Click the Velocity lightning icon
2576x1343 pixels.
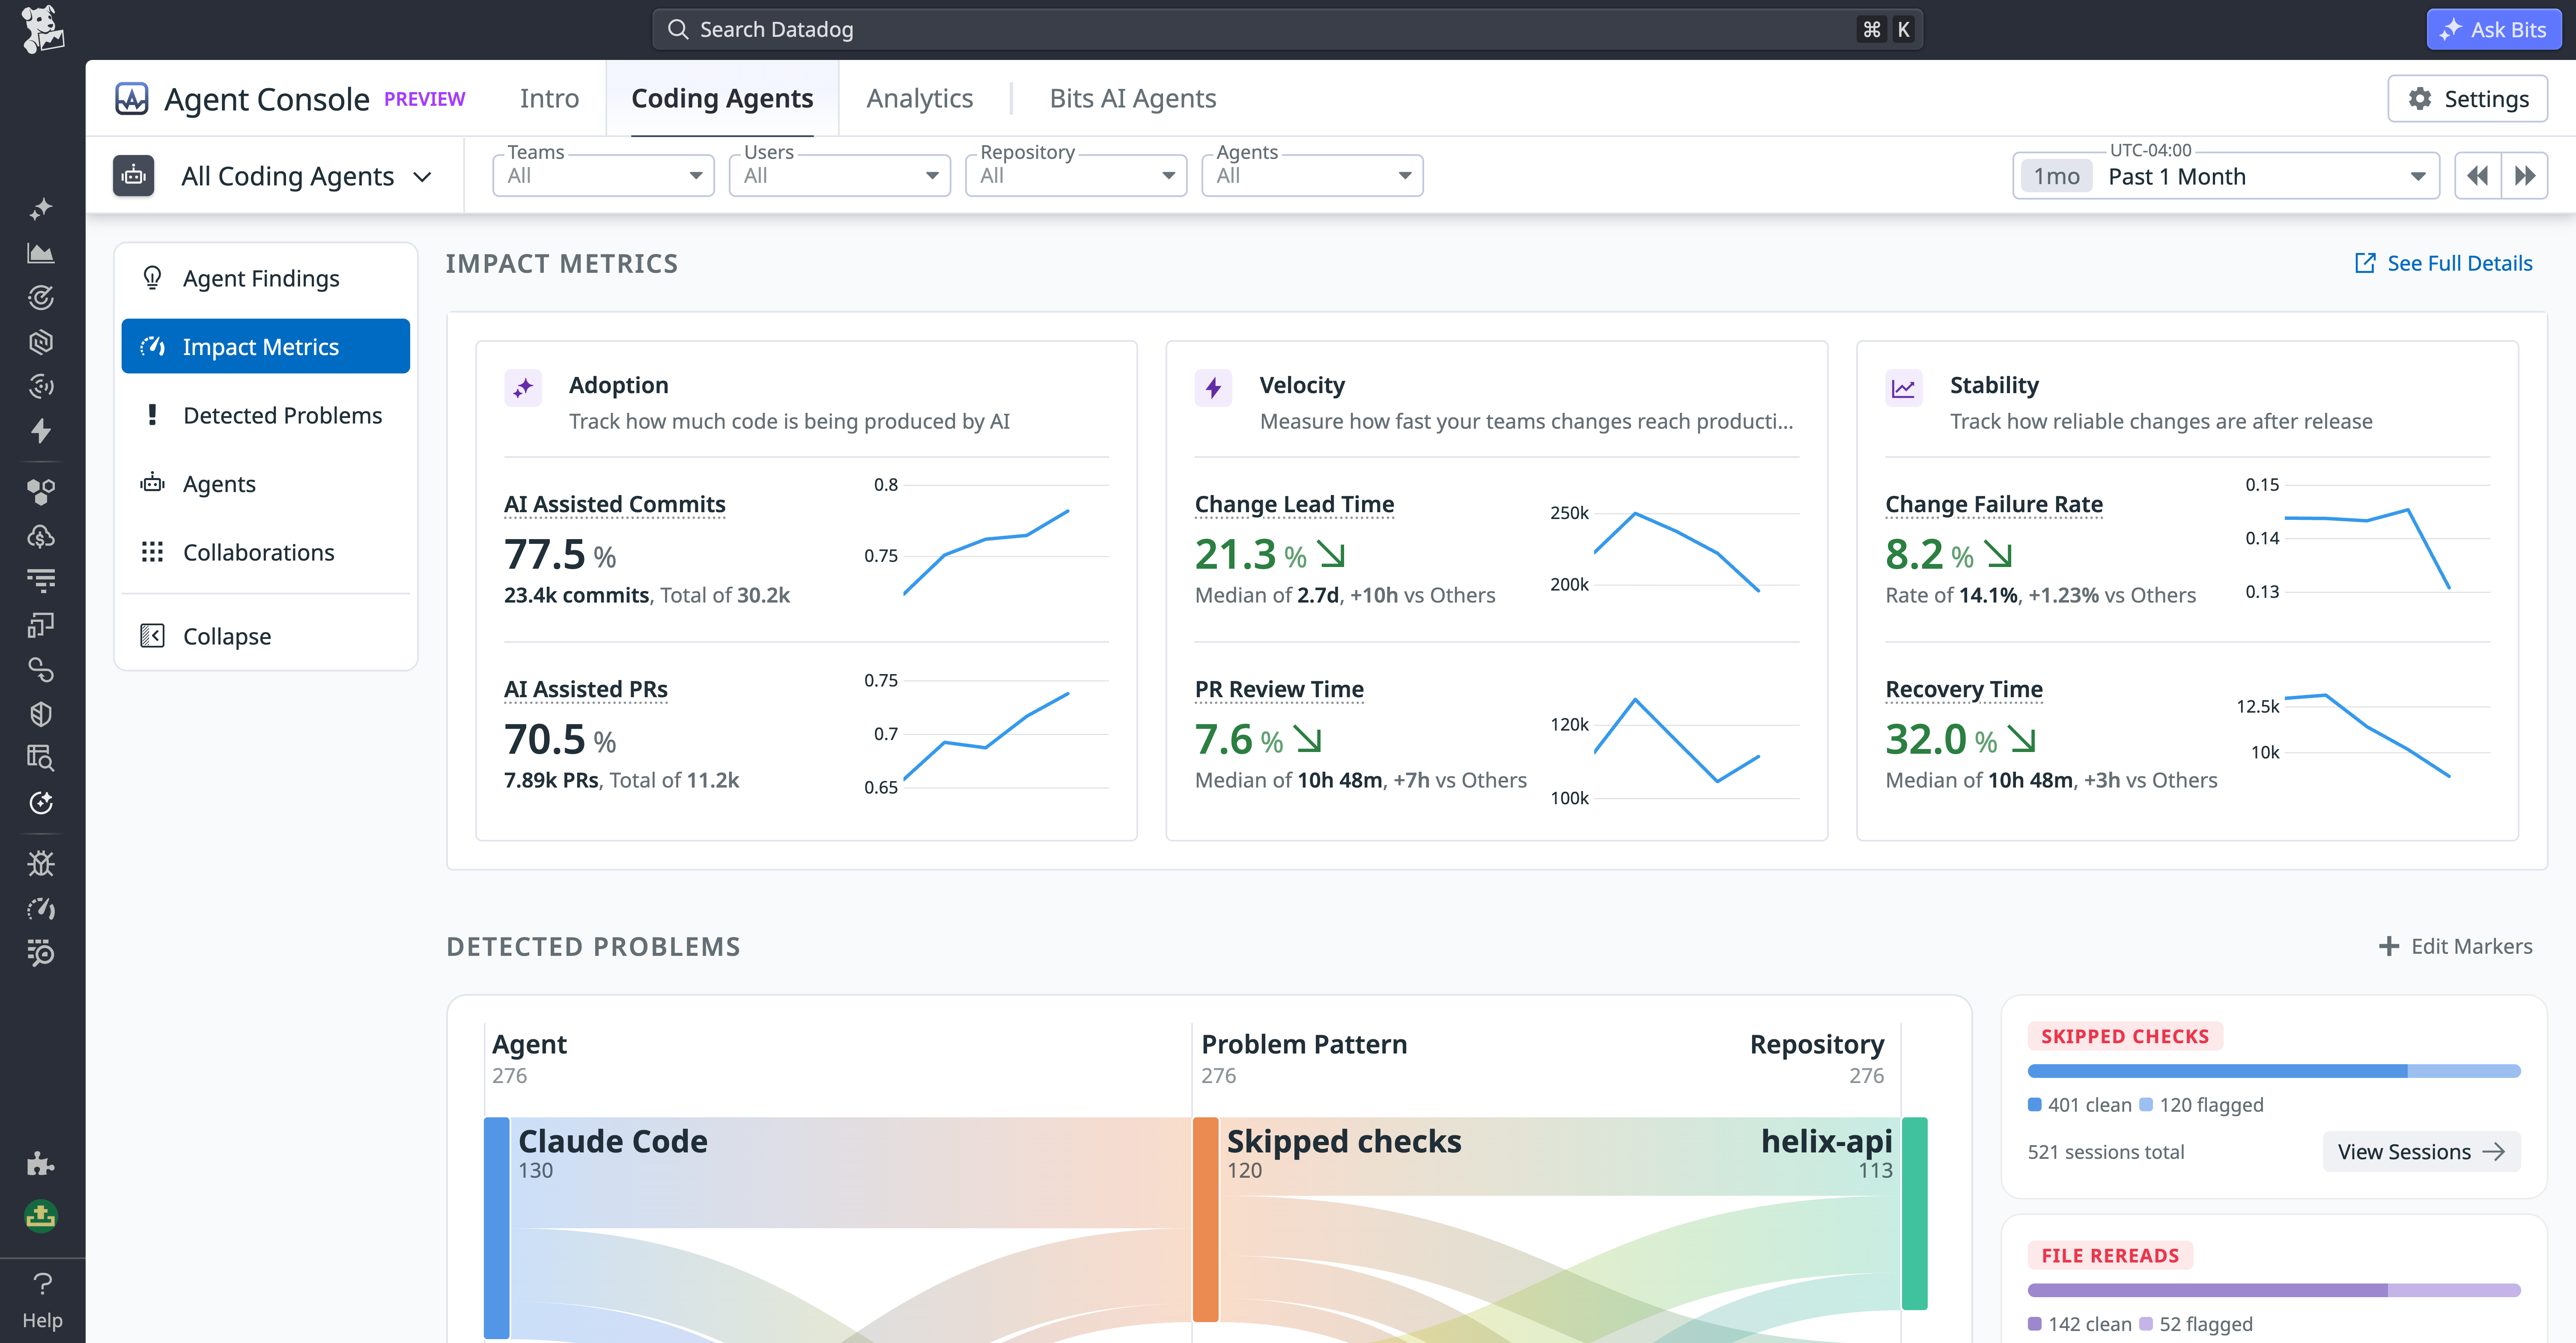[1213, 387]
